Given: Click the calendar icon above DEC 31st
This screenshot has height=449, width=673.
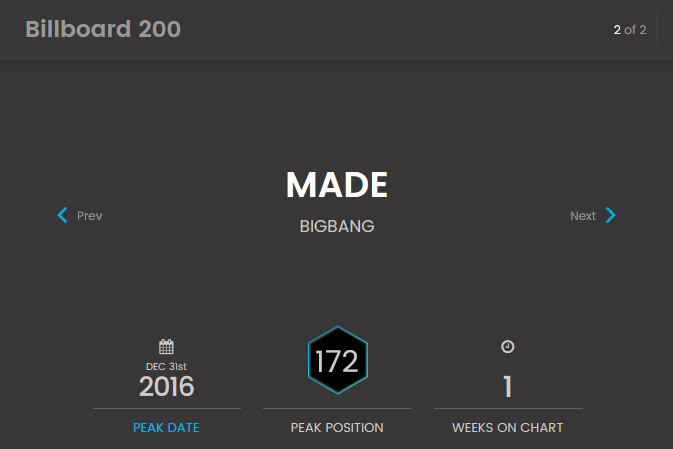Looking at the screenshot, I should 167,347.
